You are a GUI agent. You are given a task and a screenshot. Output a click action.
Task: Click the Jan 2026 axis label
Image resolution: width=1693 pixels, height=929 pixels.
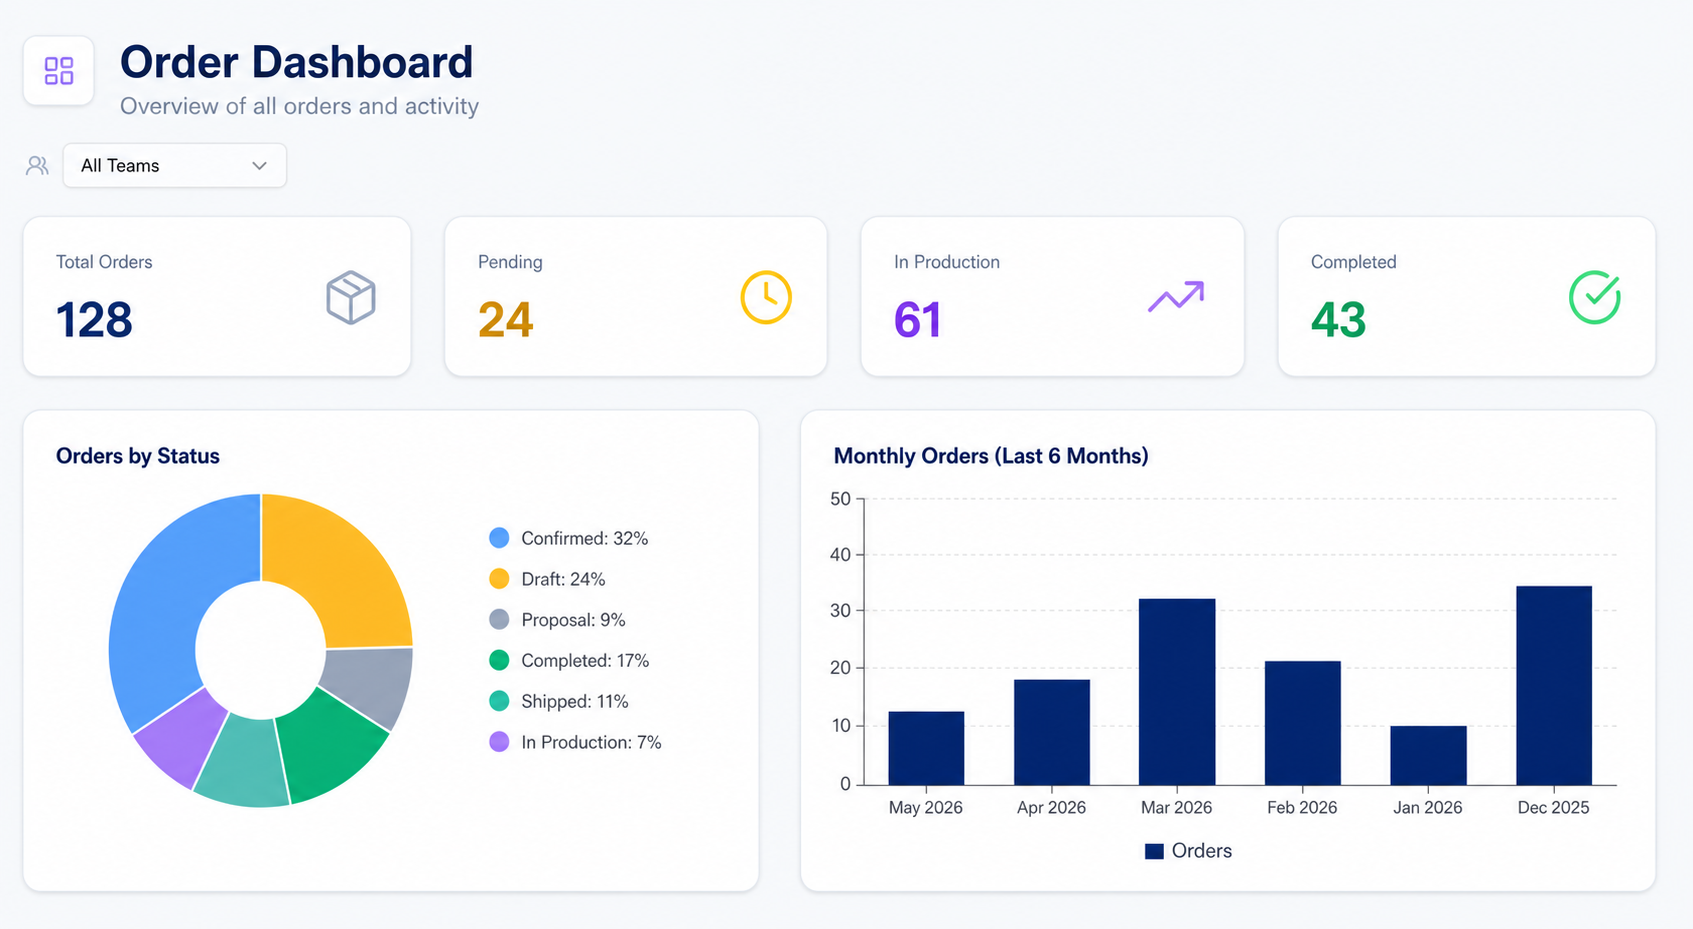(1428, 807)
